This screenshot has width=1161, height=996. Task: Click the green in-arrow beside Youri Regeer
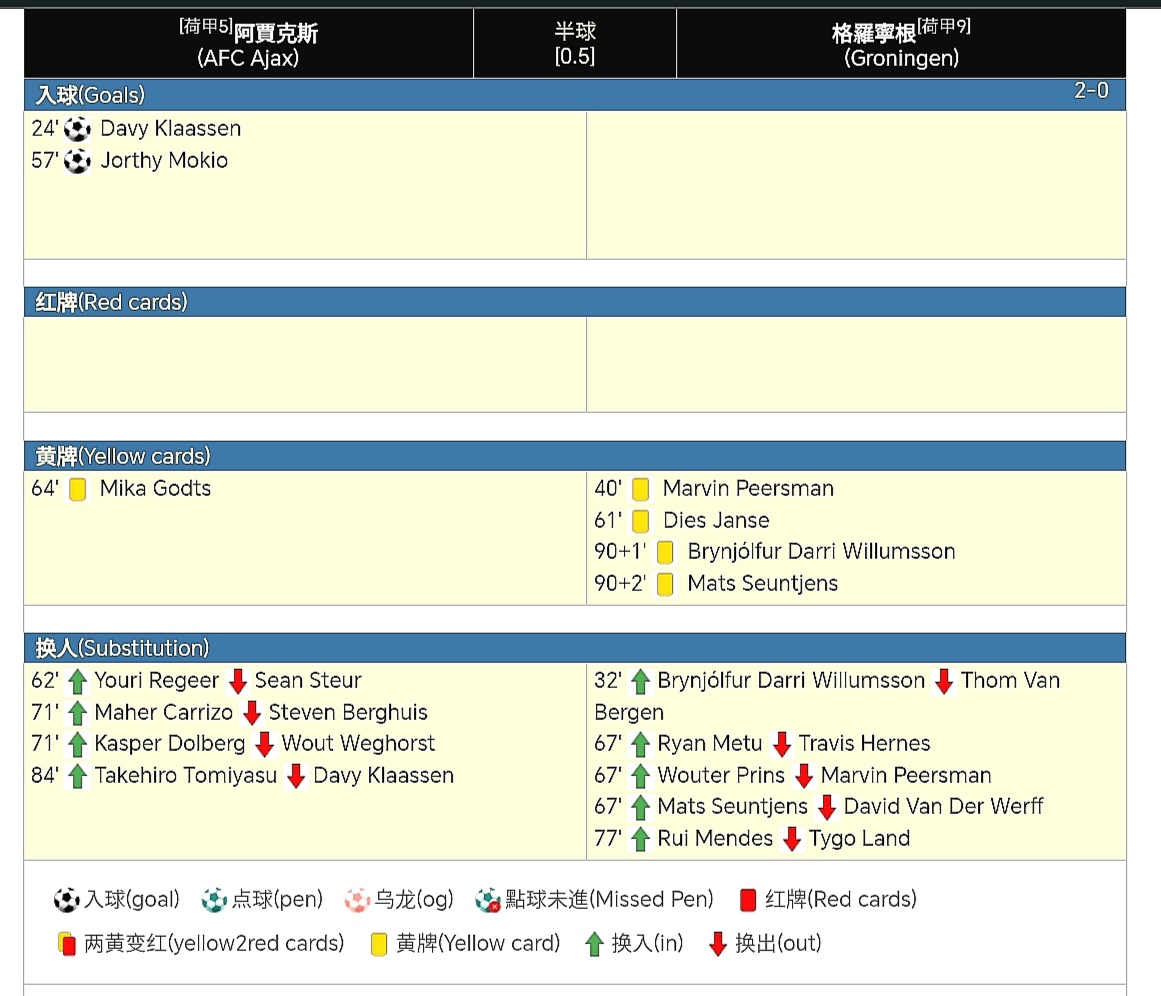click(x=78, y=681)
